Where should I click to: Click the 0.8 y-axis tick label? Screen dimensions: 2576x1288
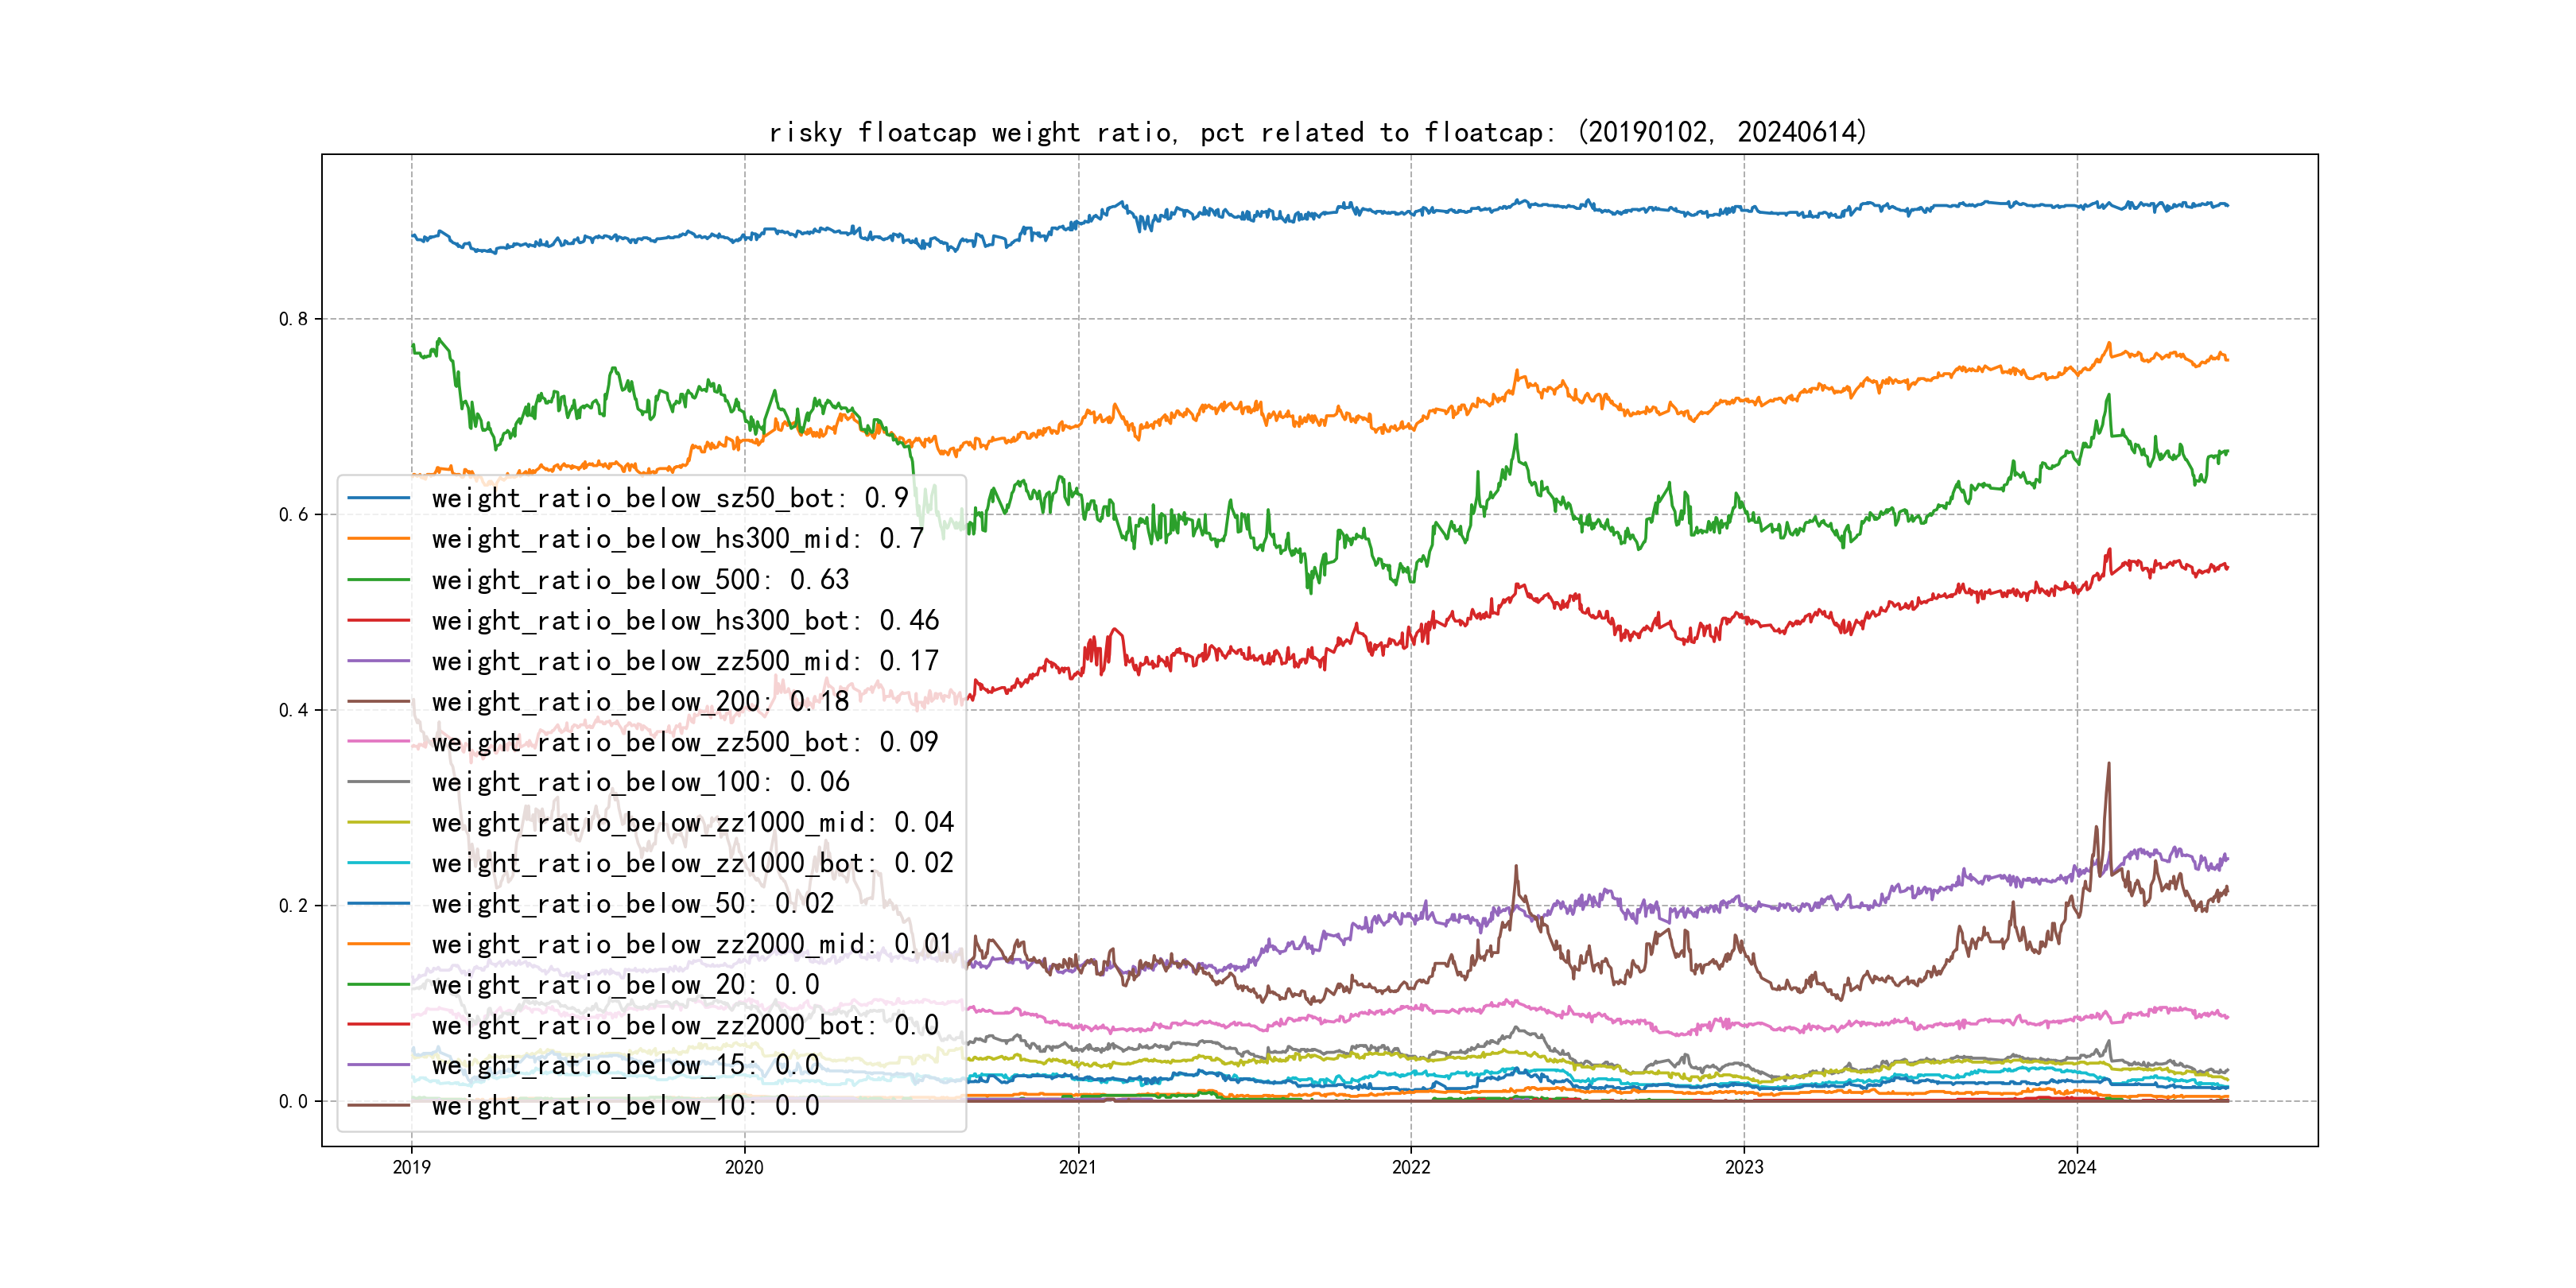pyautogui.click(x=293, y=319)
